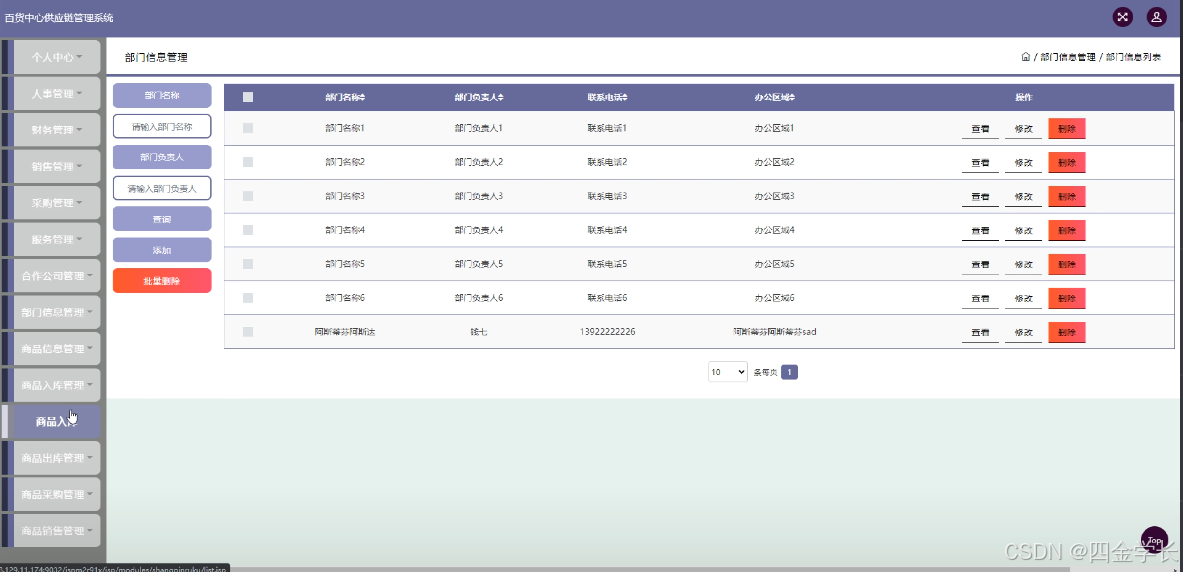Expand 服务管理 sidebar menu
The height and width of the screenshot is (572, 1183).
tap(57, 239)
